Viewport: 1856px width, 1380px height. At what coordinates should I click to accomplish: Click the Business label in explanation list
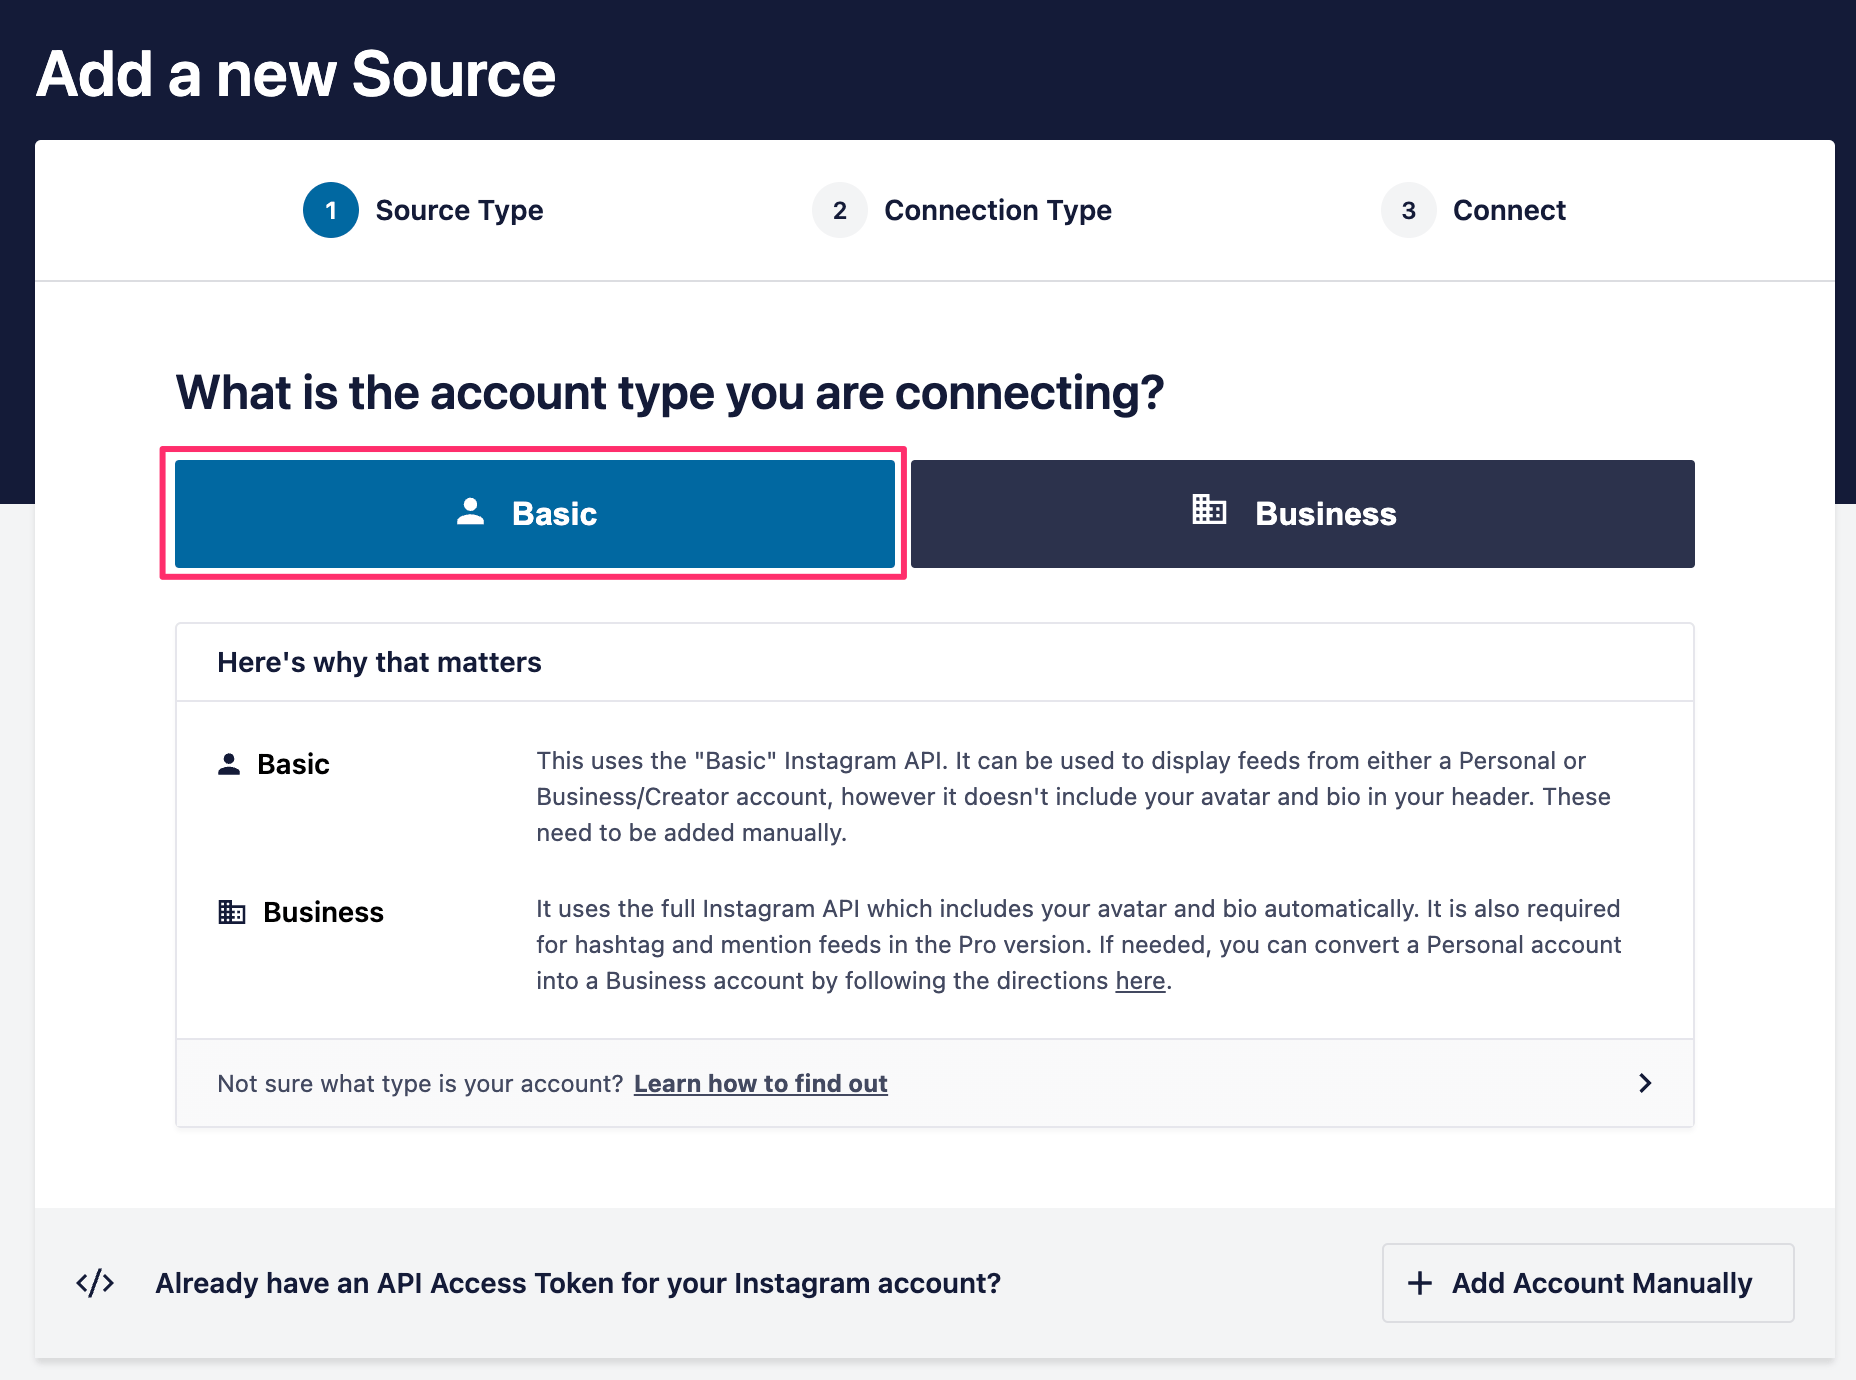[x=323, y=912]
